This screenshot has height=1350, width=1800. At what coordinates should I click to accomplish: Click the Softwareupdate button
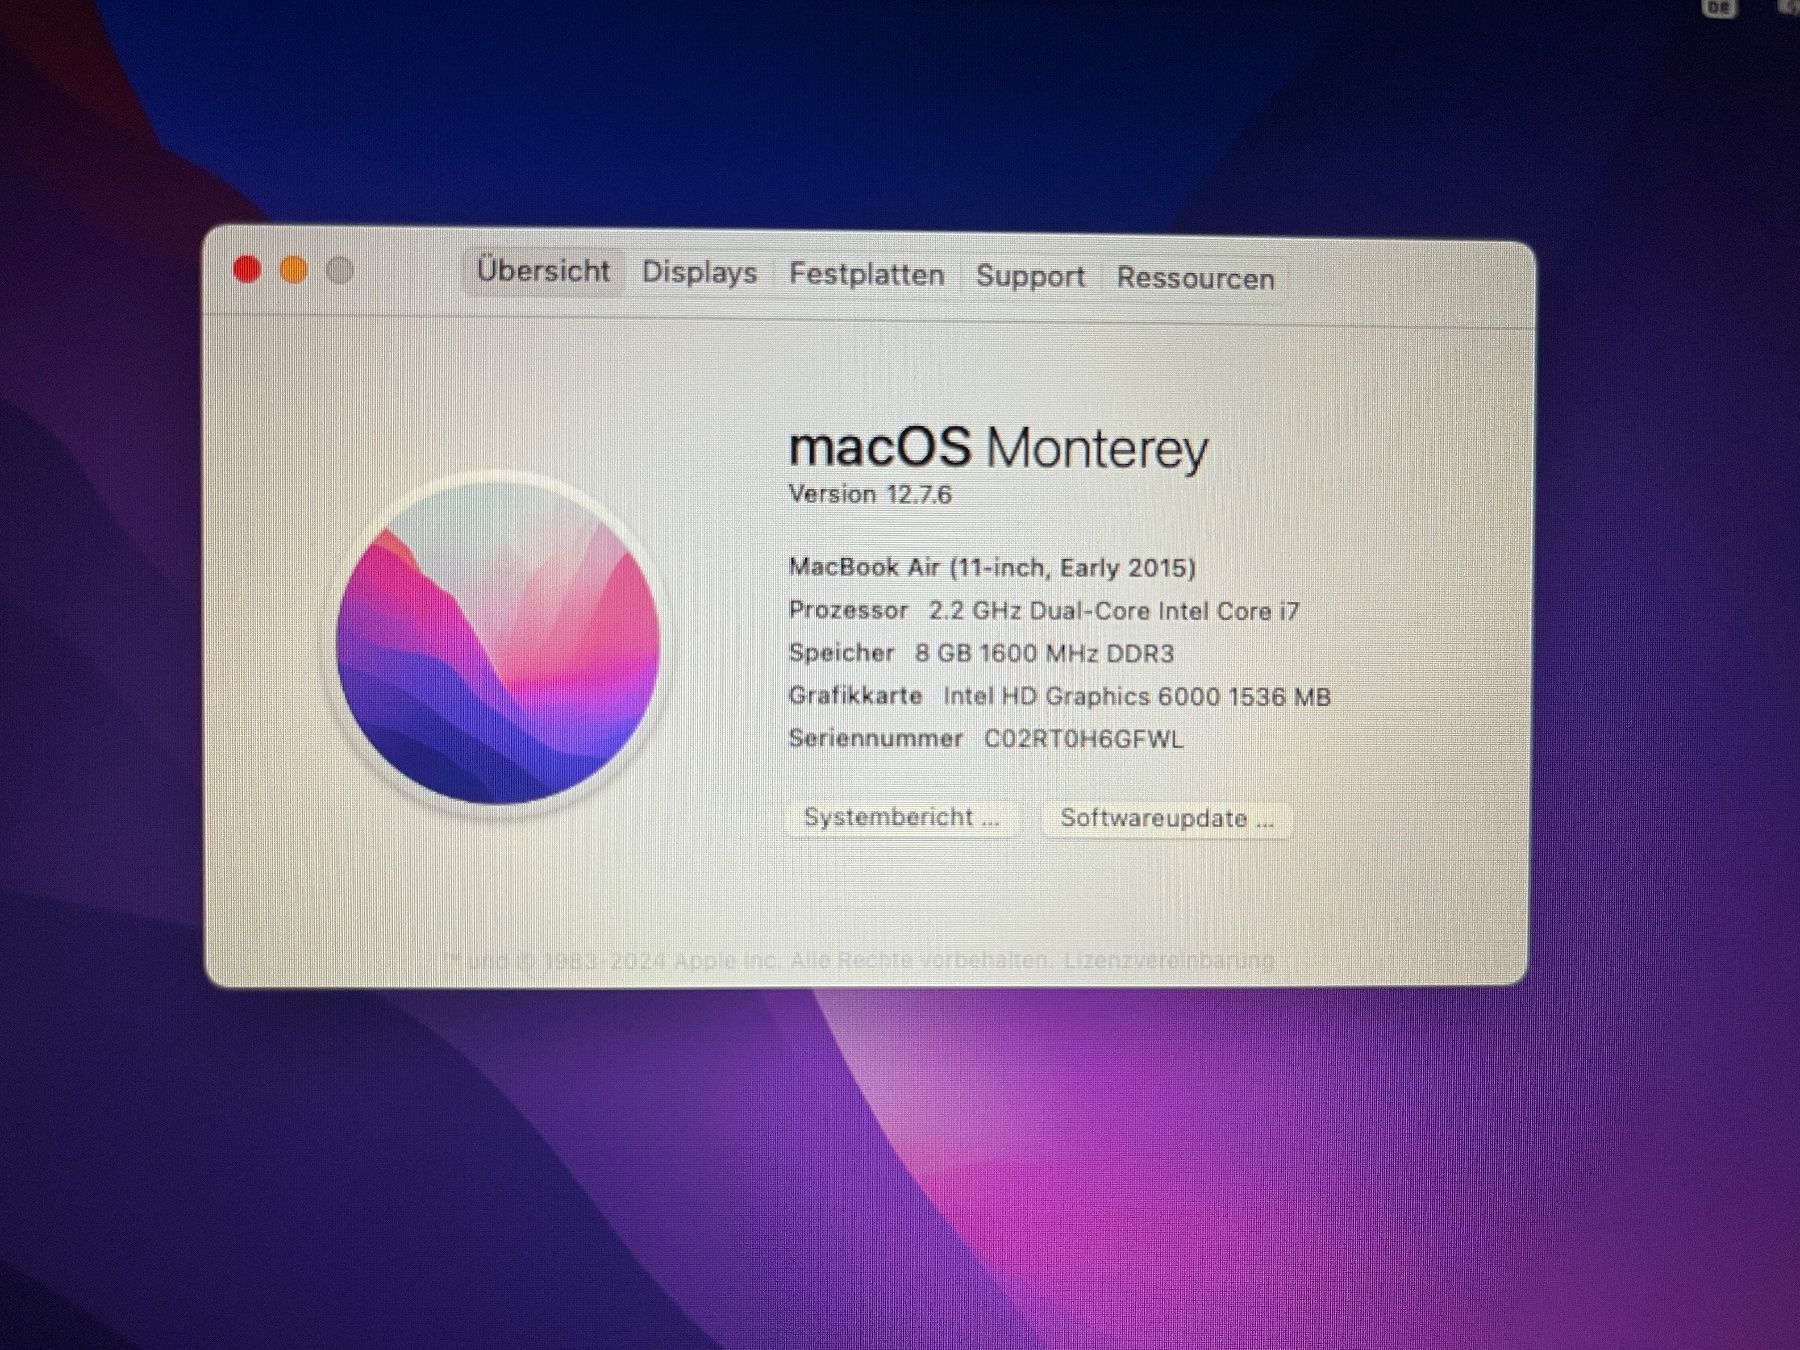tap(1166, 818)
